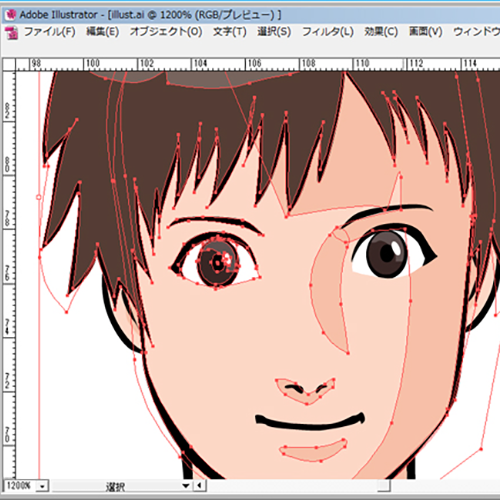Select the selected left eye pupil
500x500 pixels.
tap(218, 264)
